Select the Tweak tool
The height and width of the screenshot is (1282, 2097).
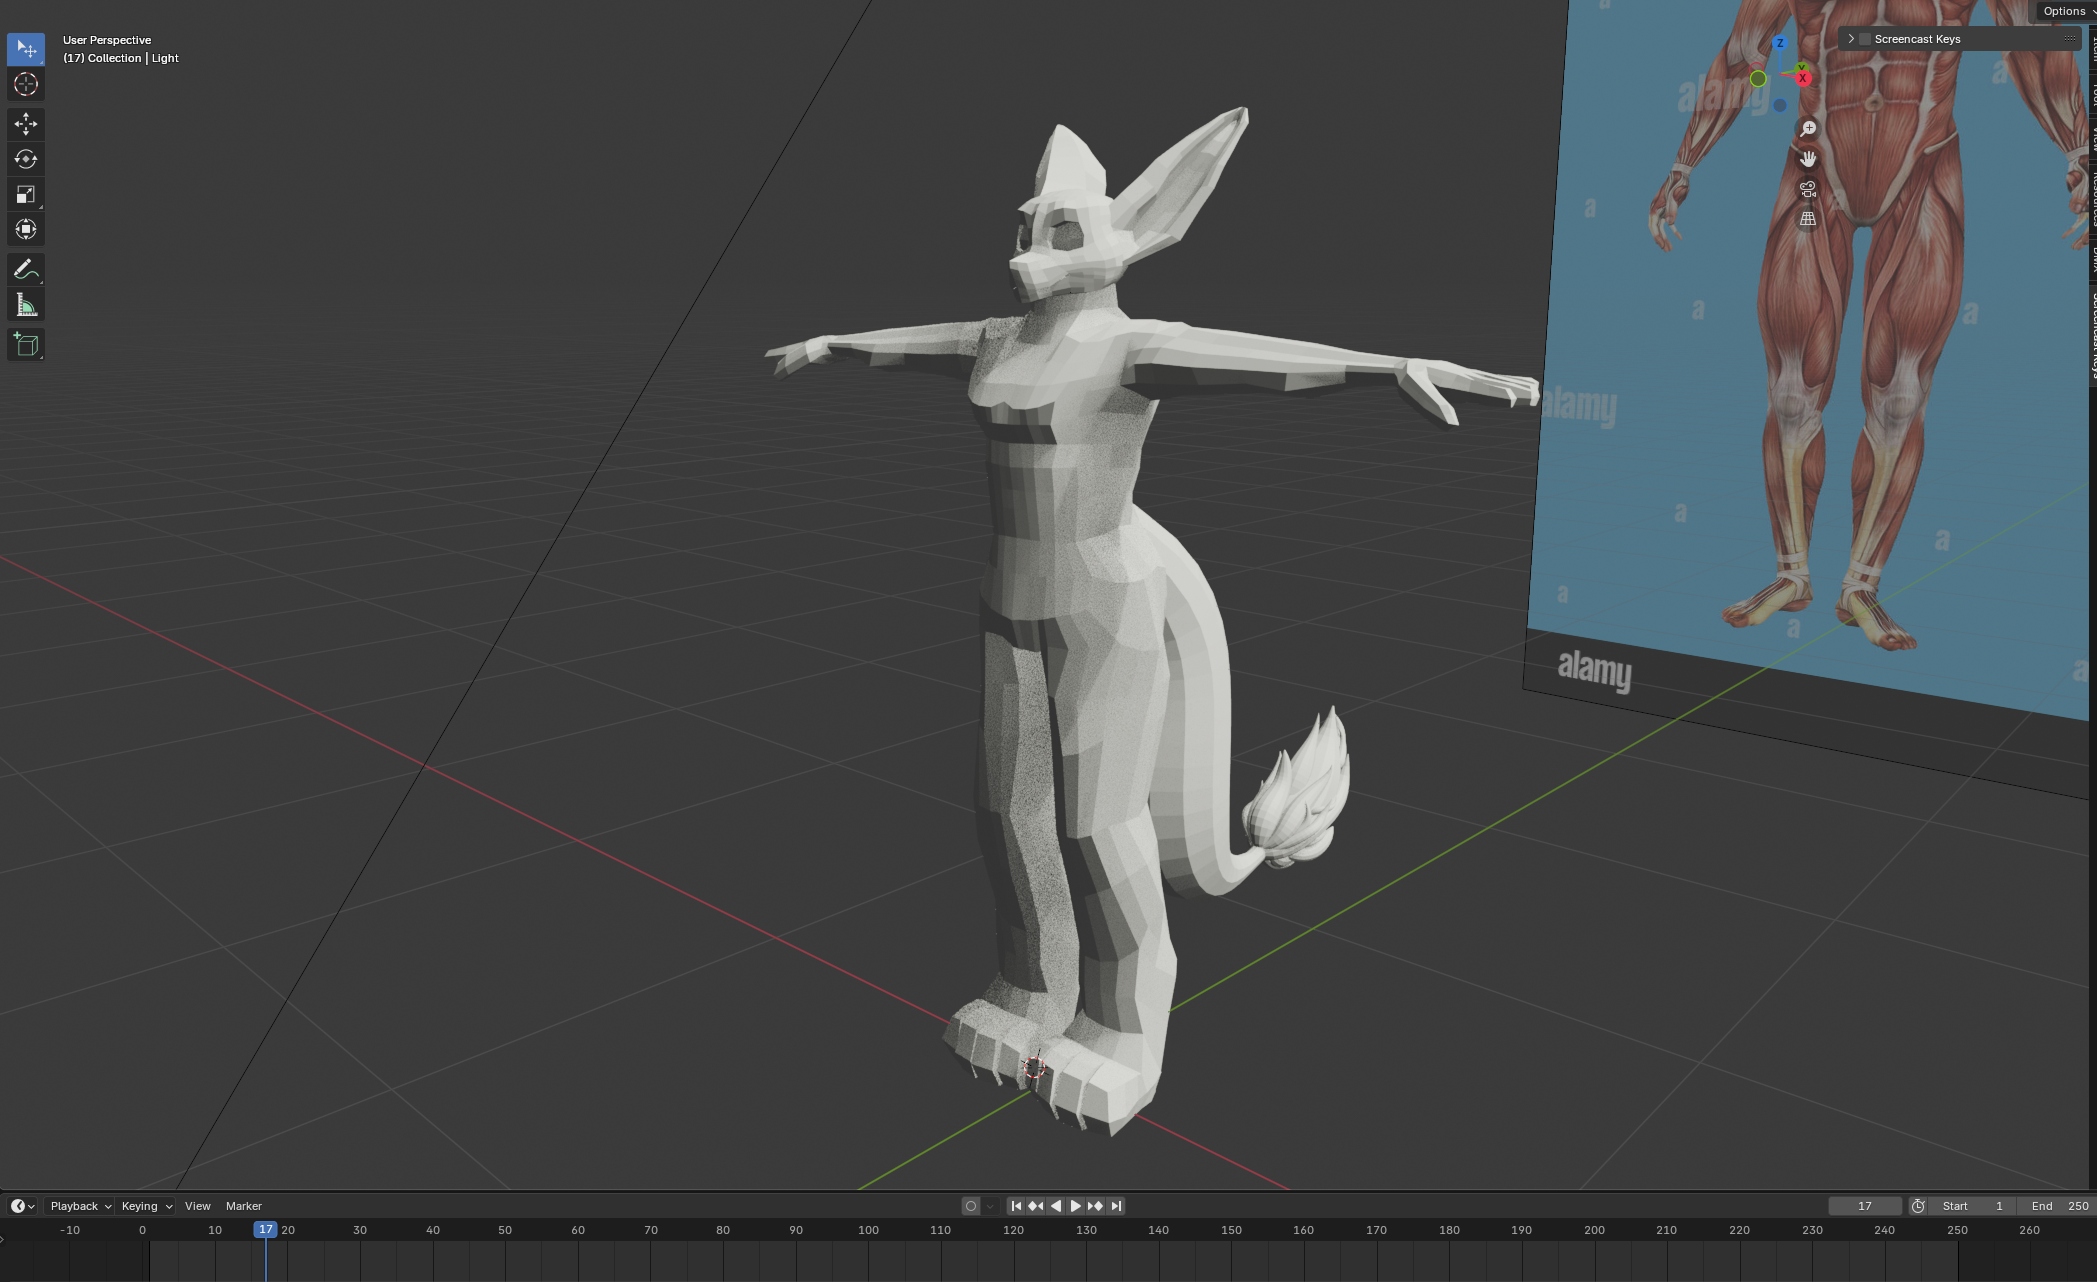coord(25,48)
